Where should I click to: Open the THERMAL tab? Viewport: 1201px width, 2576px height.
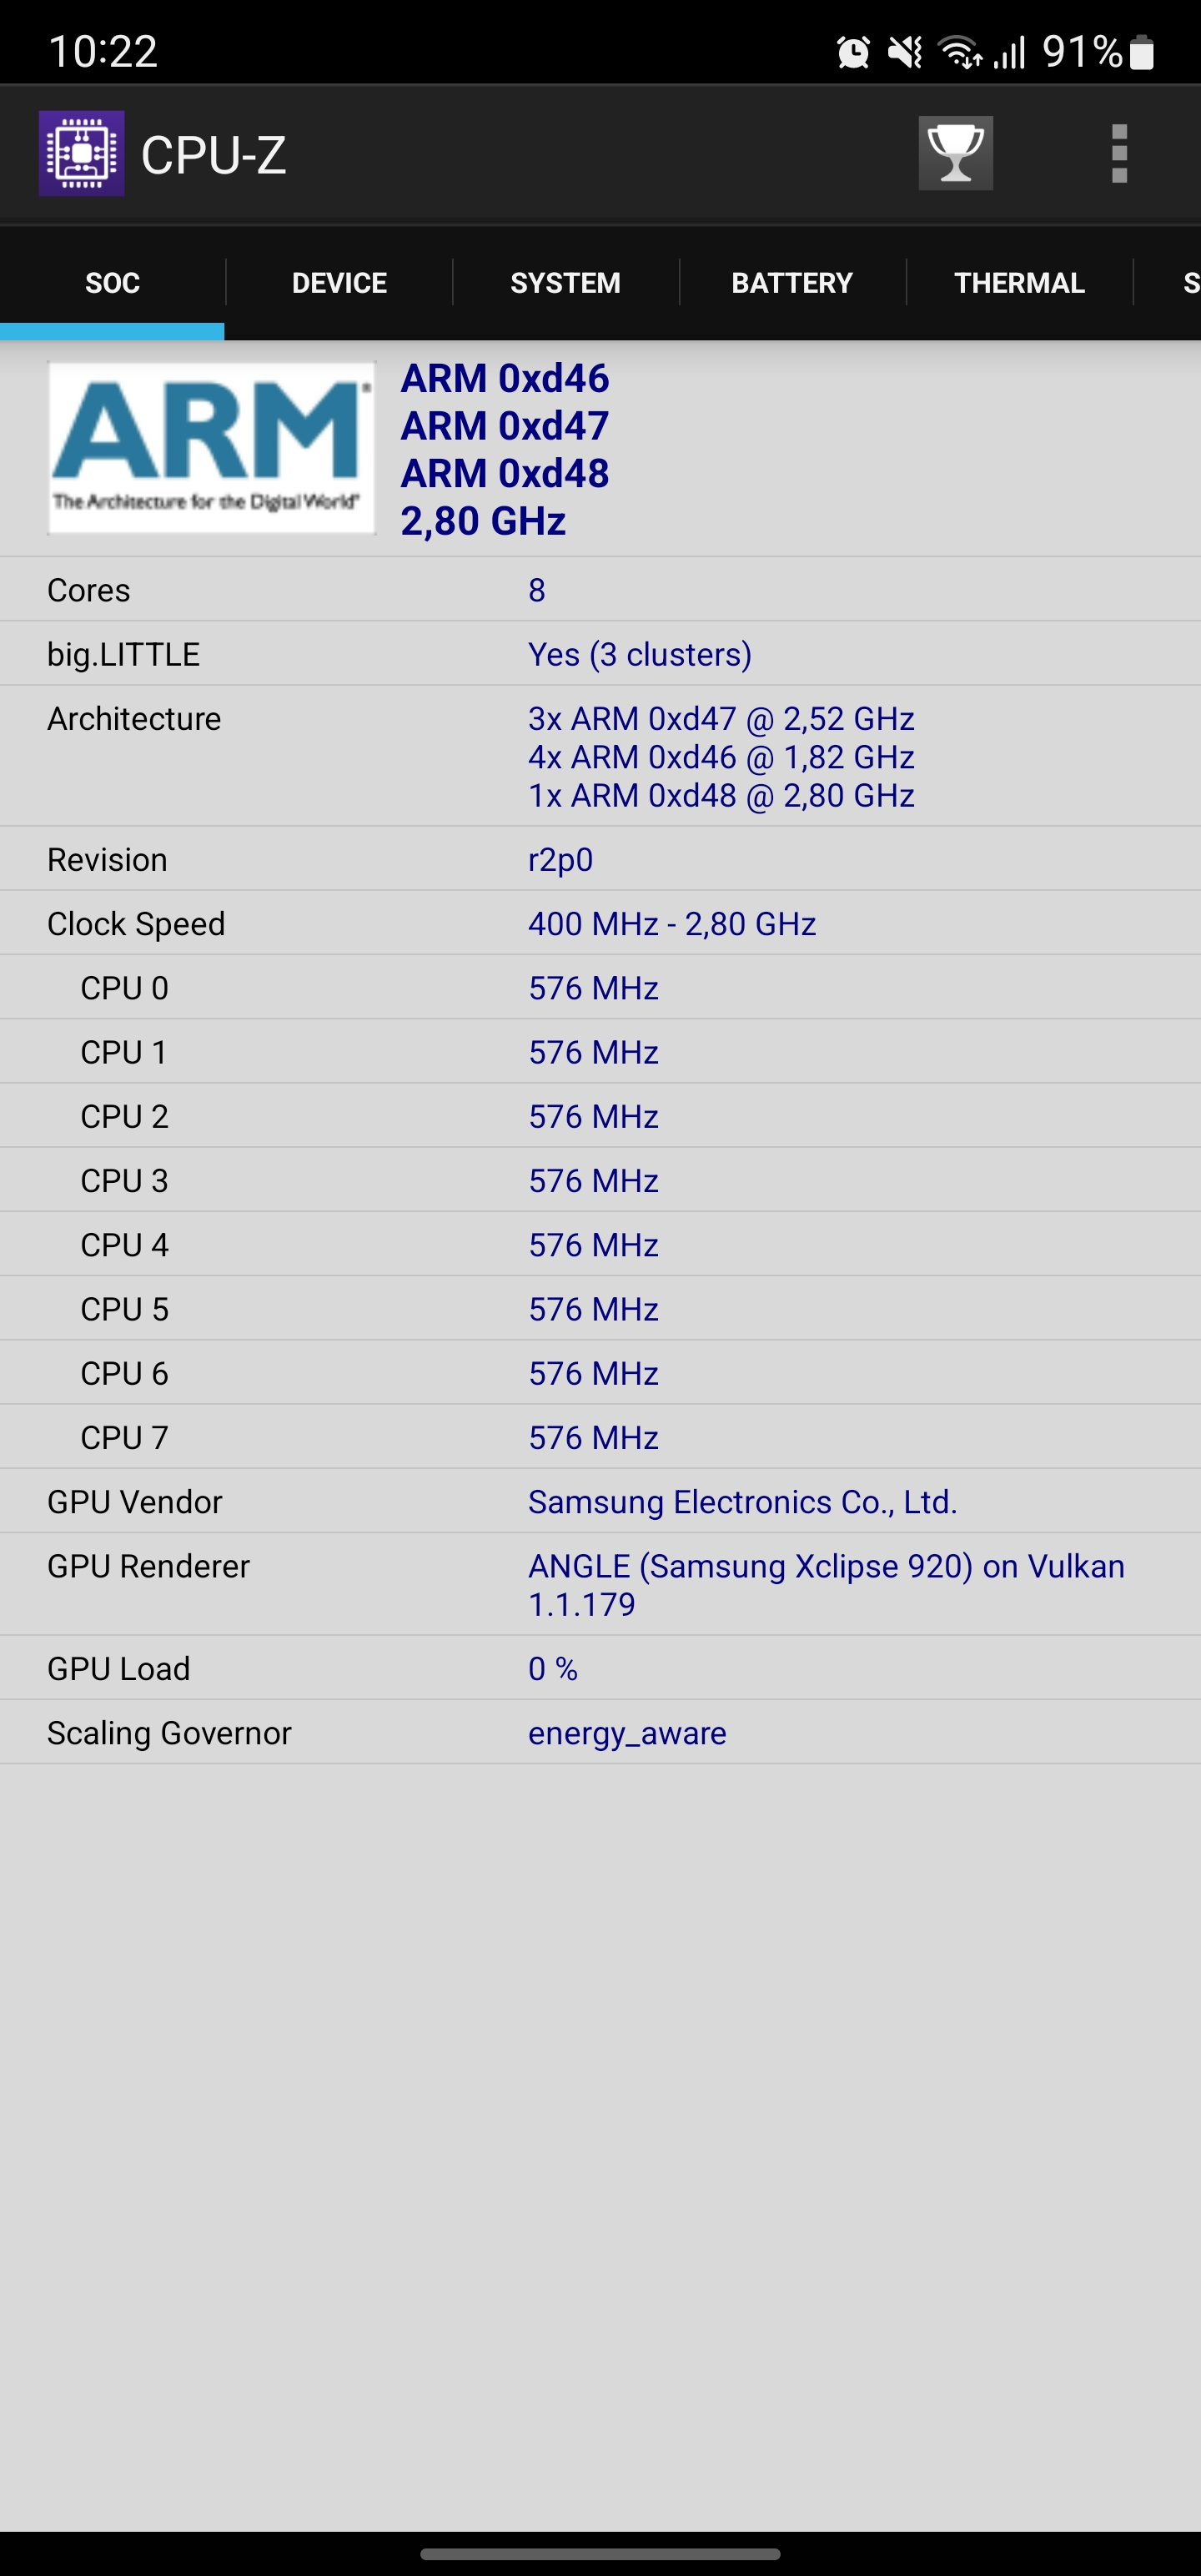point(1019,283)
